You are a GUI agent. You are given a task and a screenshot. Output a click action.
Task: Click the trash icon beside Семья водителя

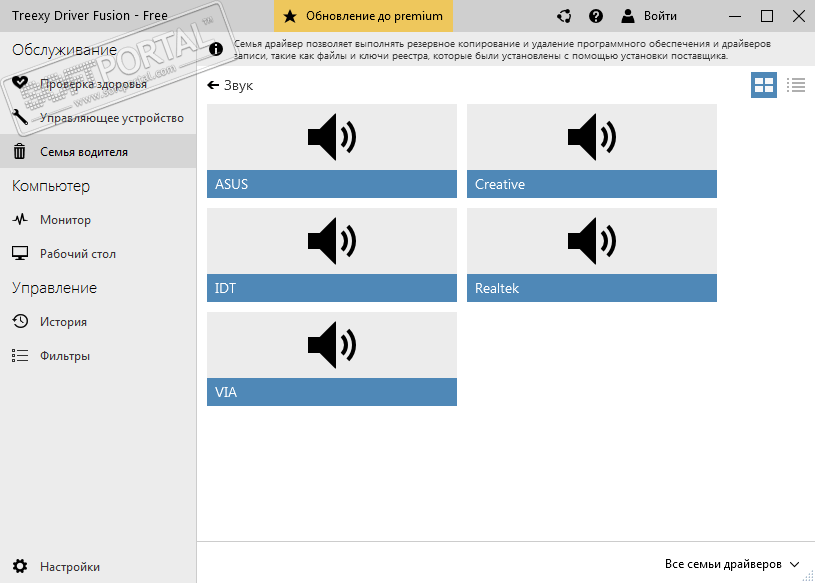point(20,151)
